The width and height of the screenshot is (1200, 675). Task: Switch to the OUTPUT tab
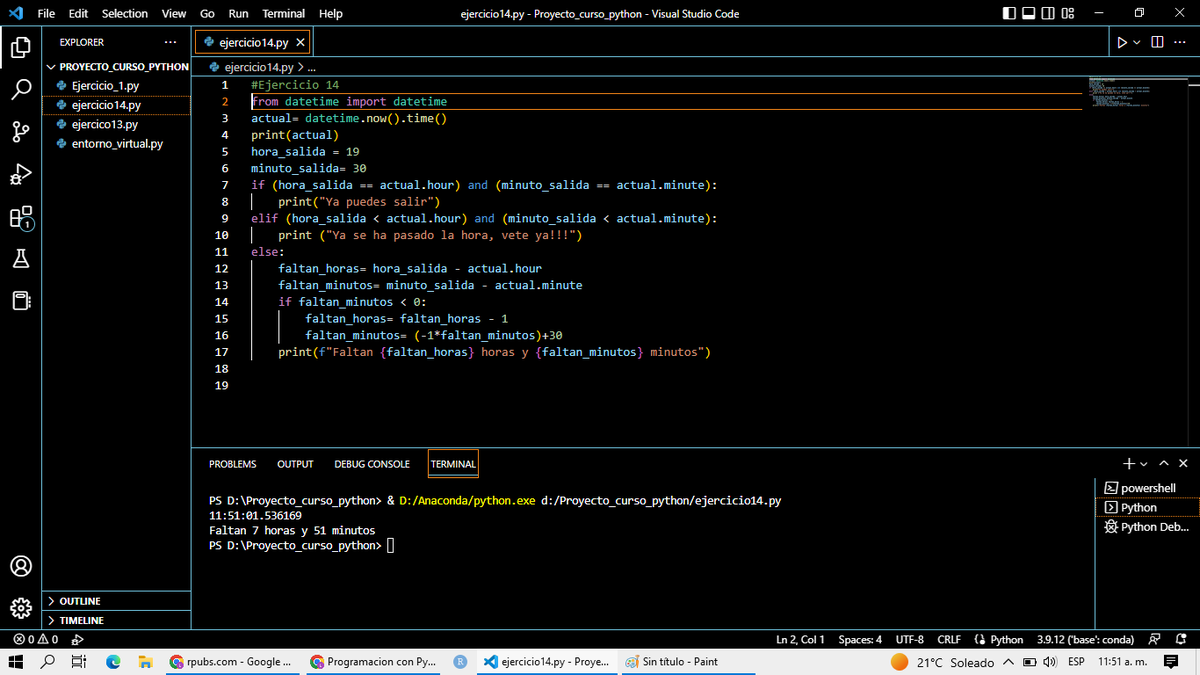coord(294,463)
